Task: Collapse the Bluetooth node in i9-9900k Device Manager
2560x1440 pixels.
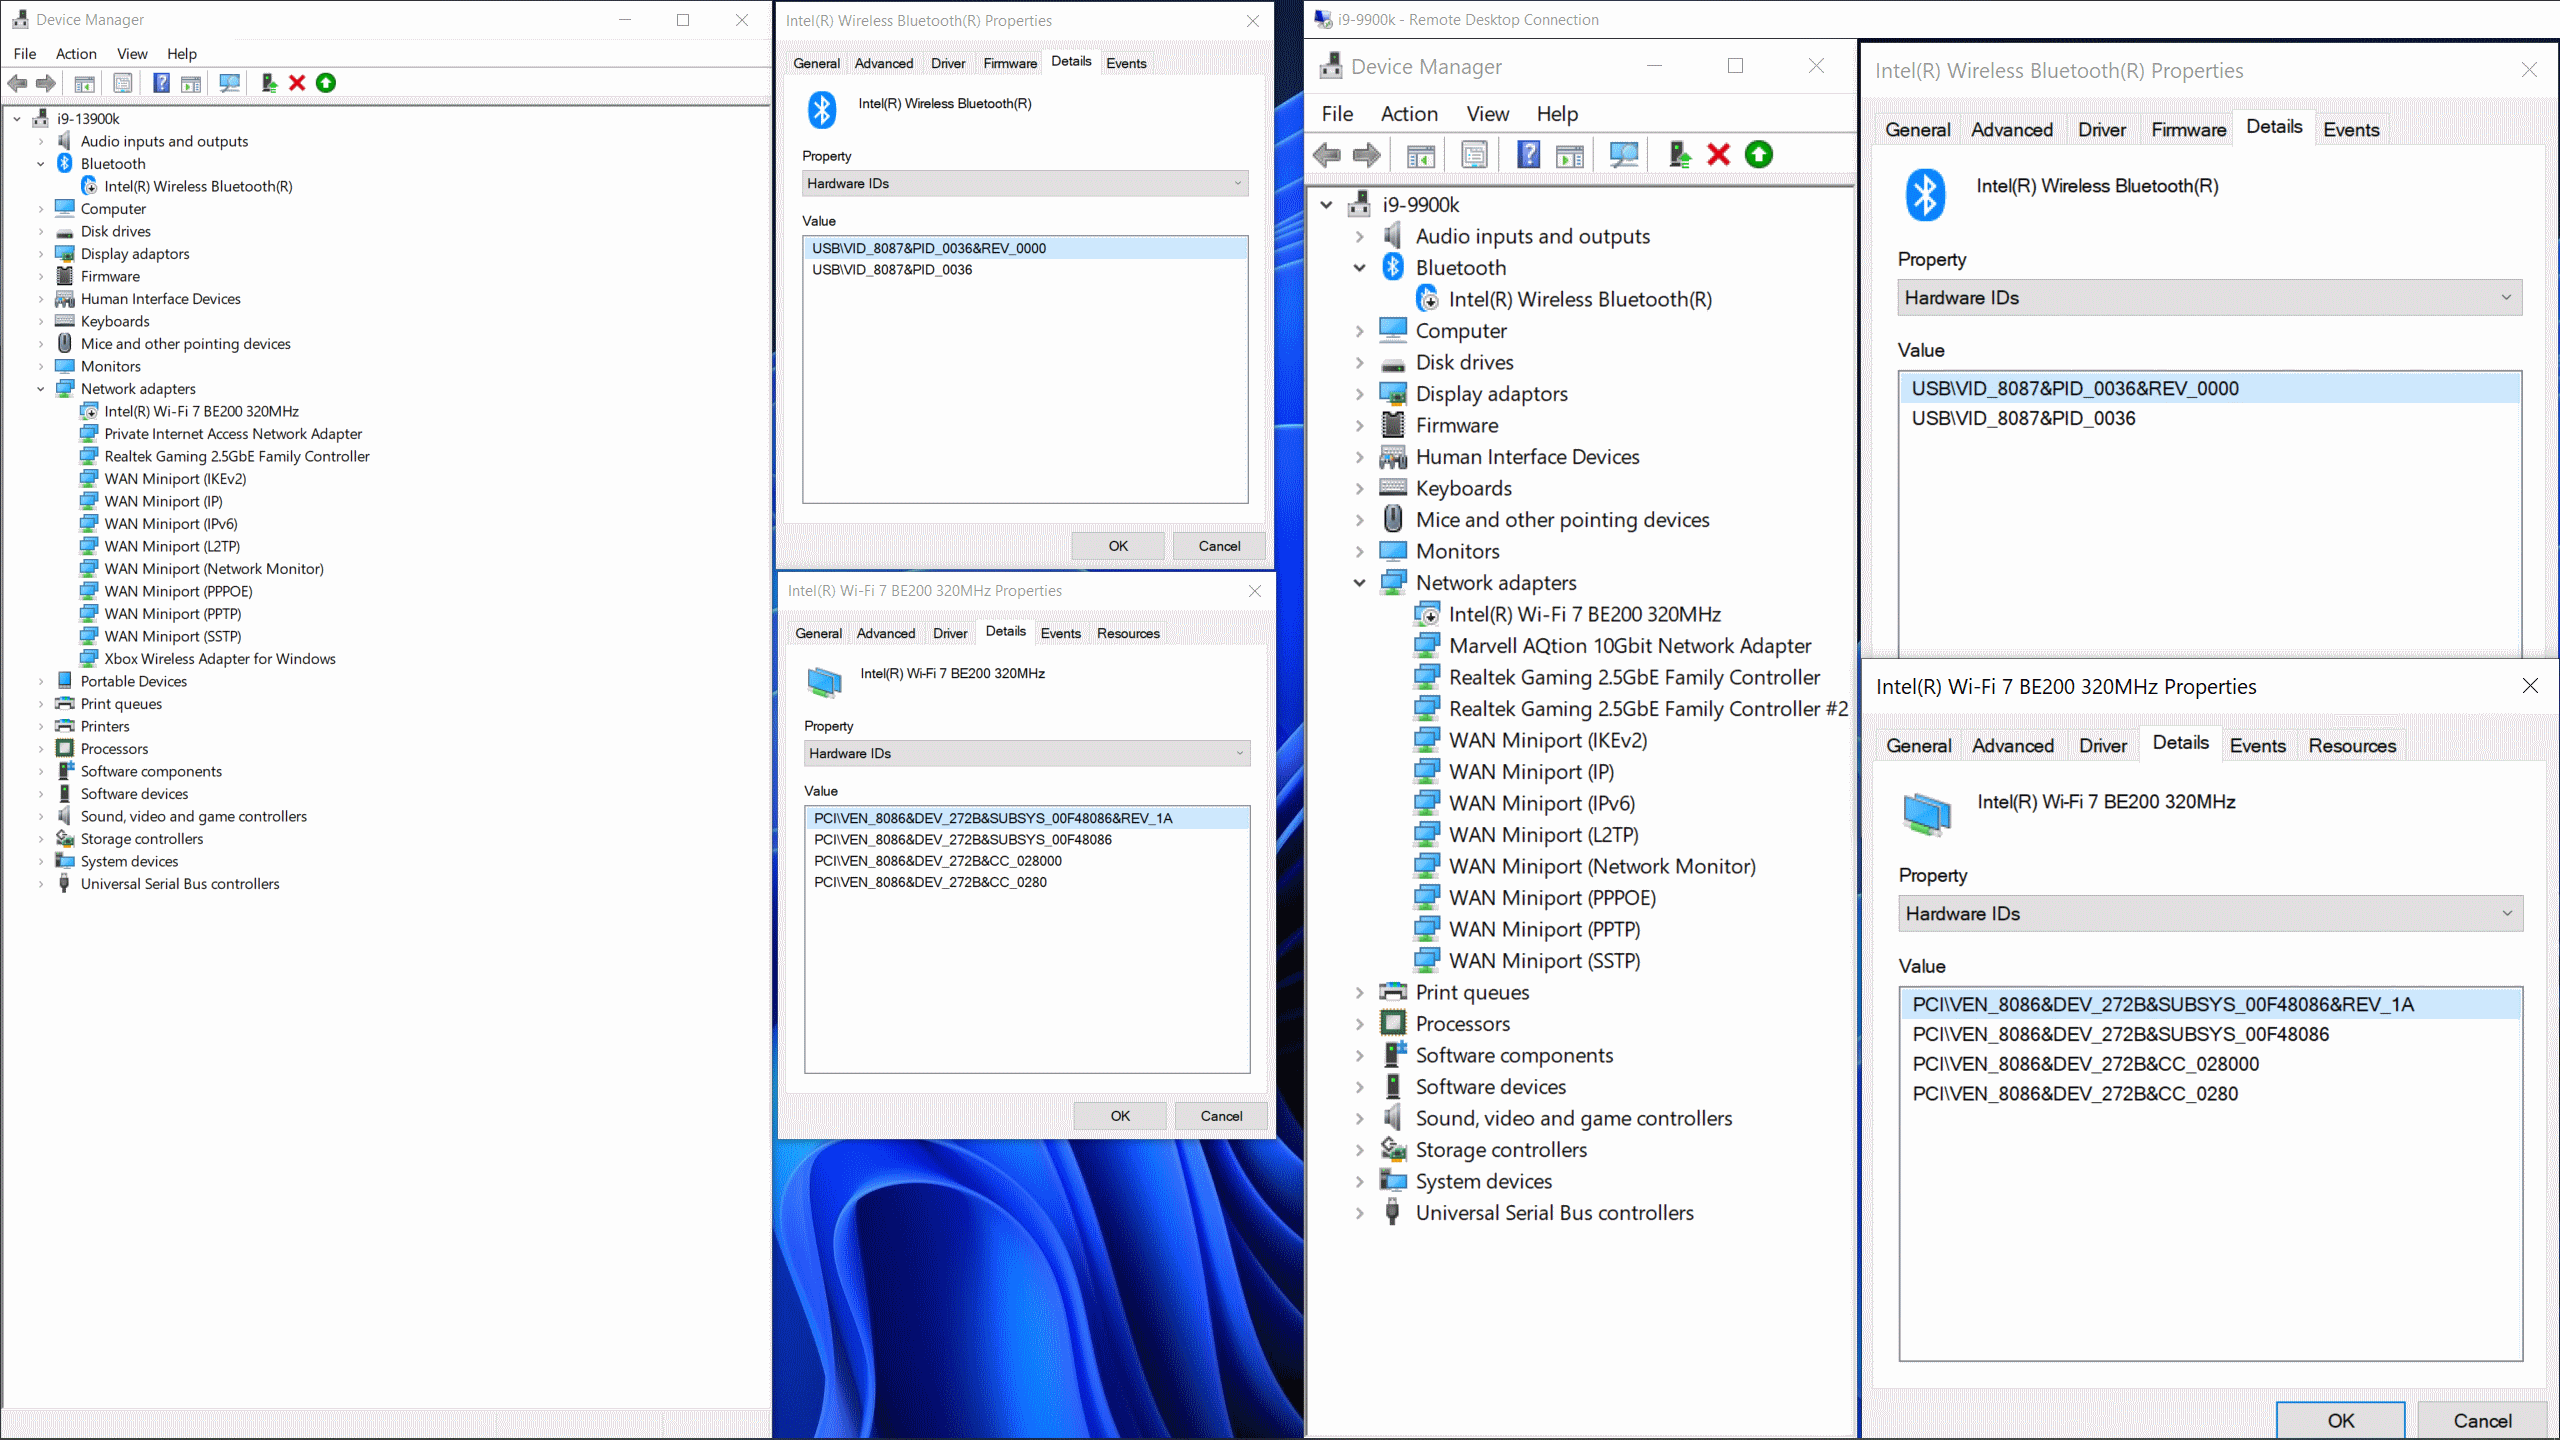Action: tap(1359, 267)
